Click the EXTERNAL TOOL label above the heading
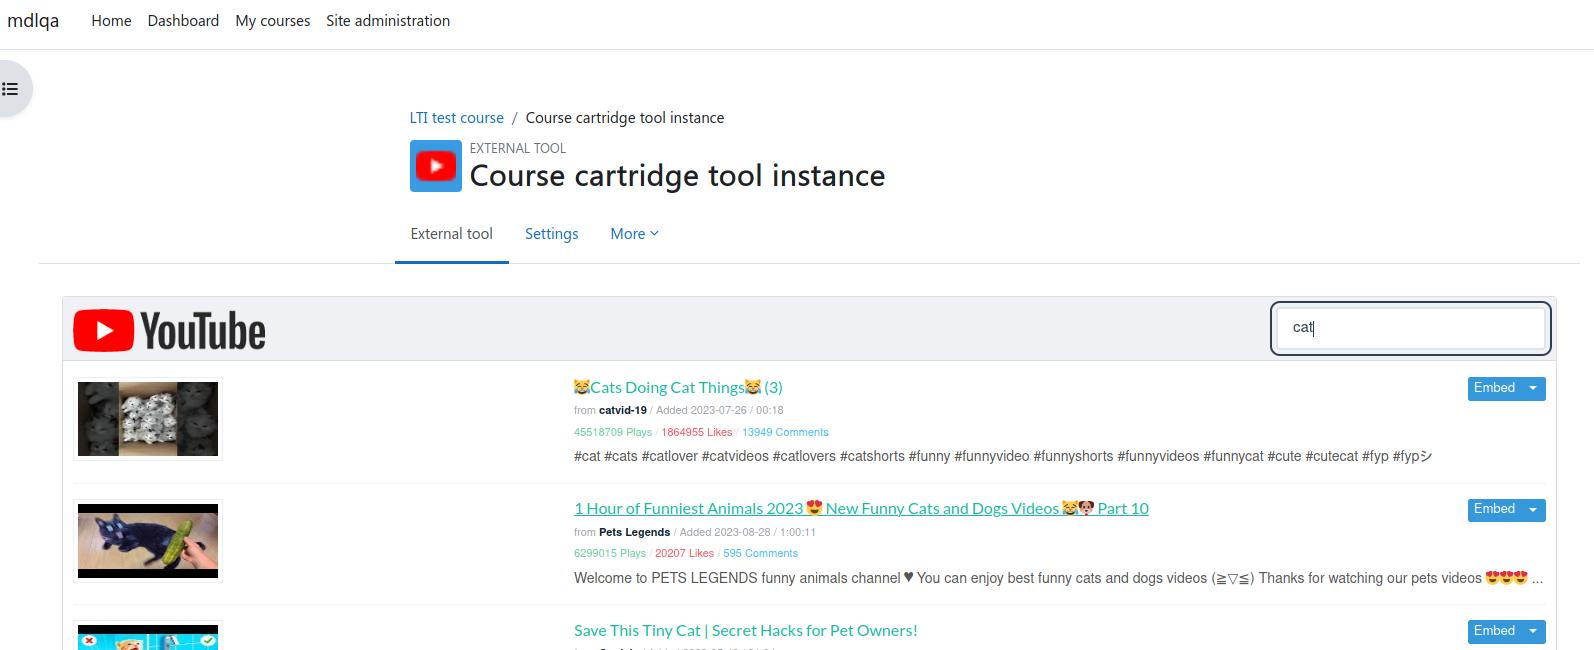1594x650 pixels. [x=518, y=148]
